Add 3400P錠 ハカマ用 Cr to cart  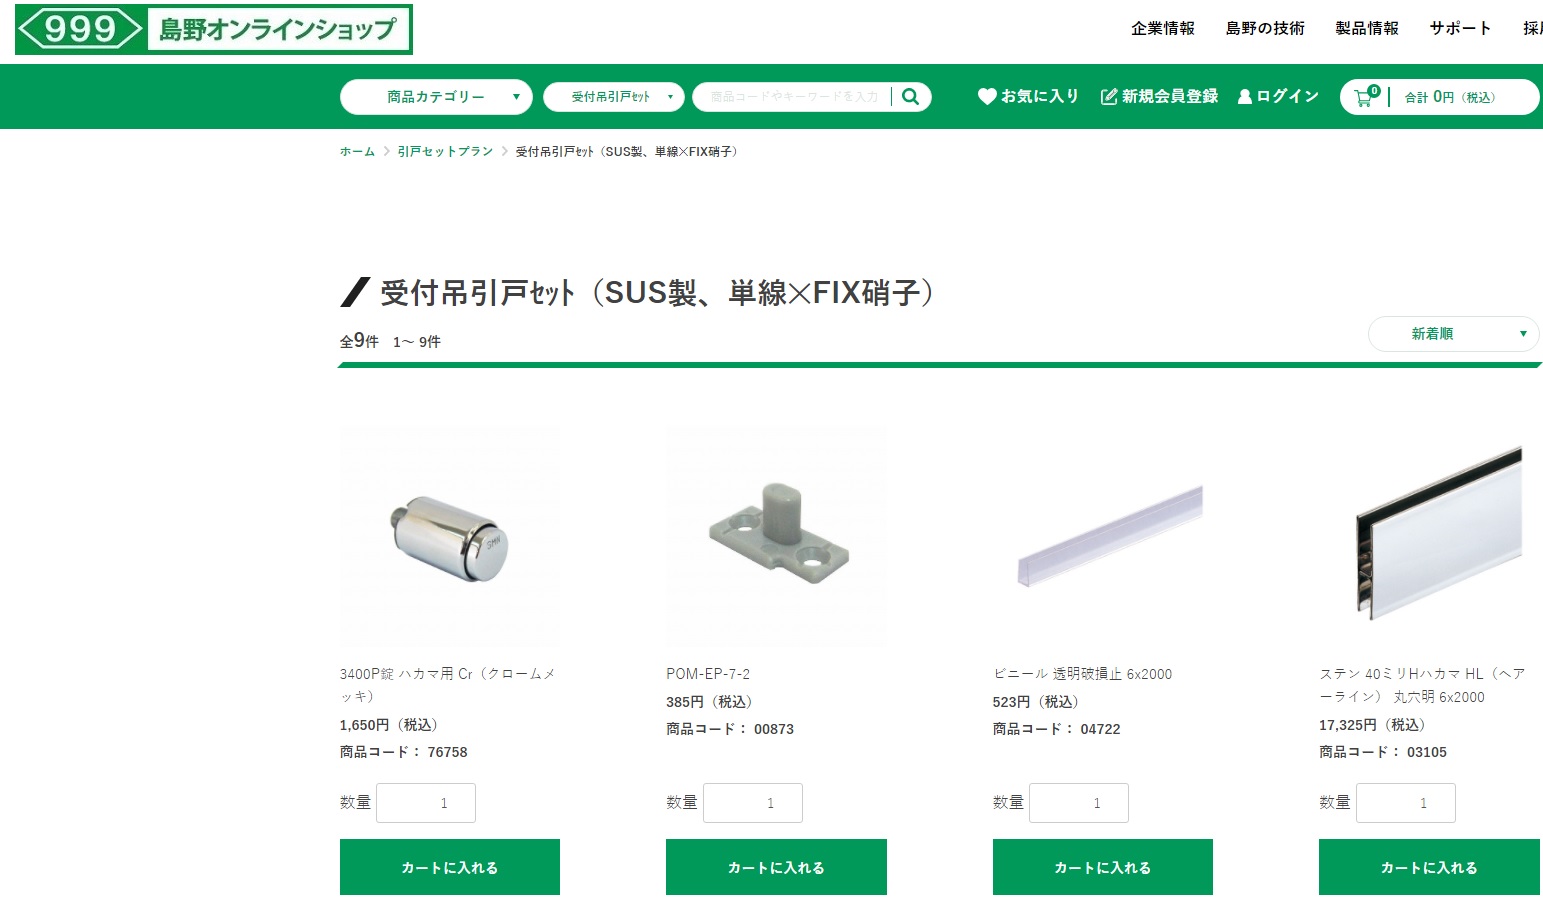450,867
